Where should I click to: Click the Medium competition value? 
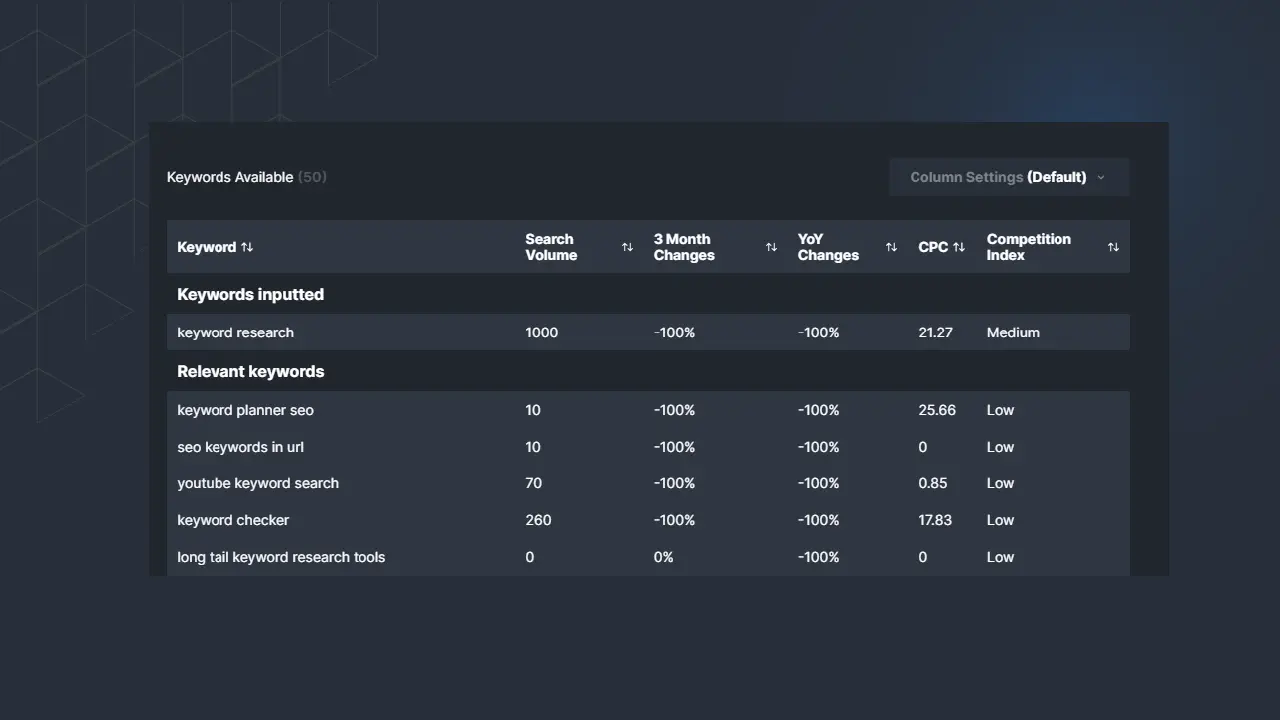coord(1013,332)
